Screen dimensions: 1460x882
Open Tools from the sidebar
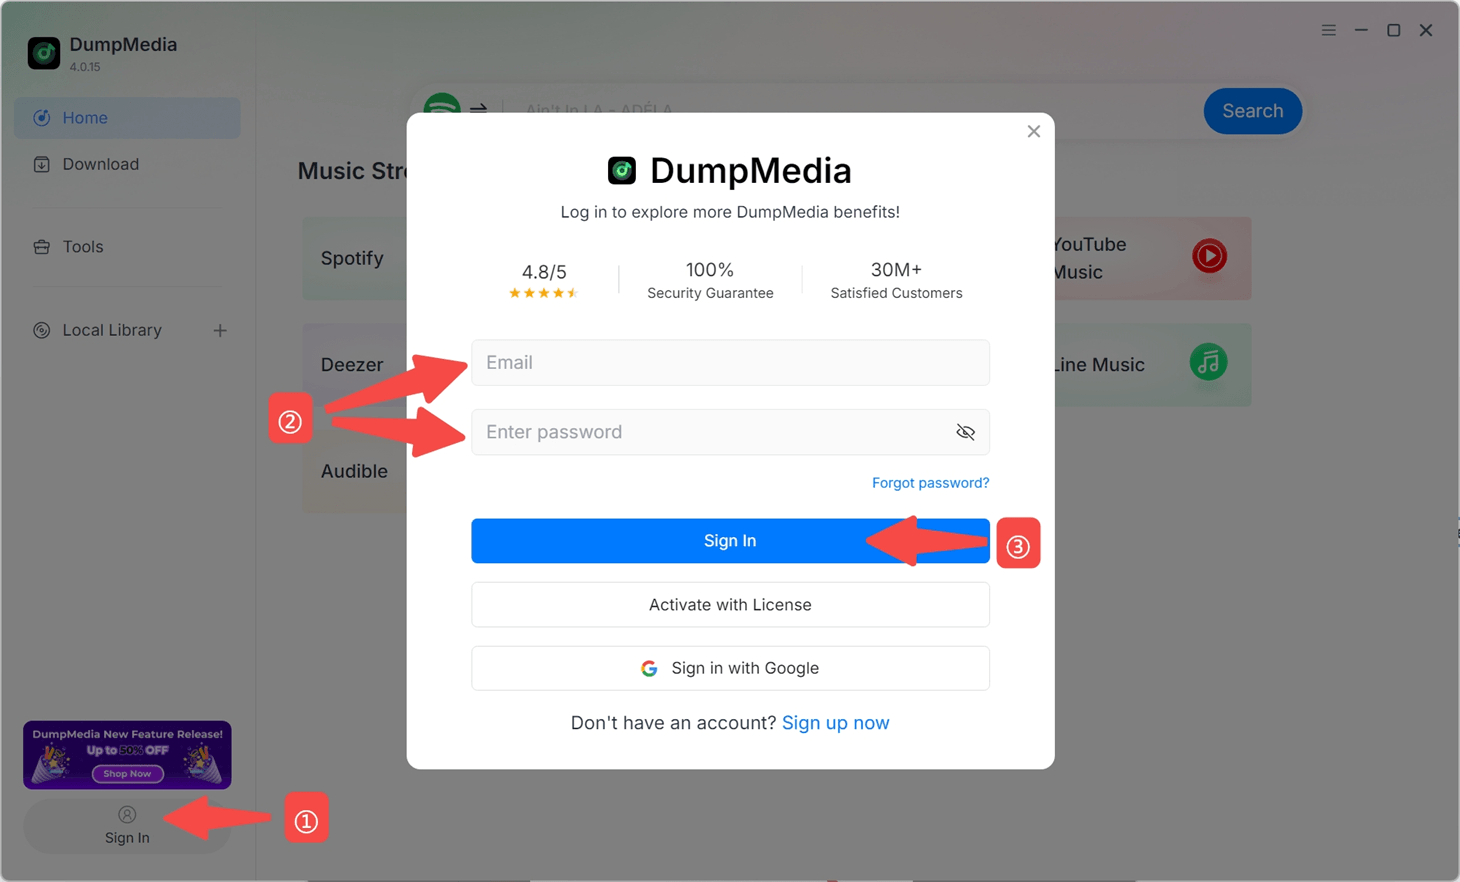(x=128, y=247)
